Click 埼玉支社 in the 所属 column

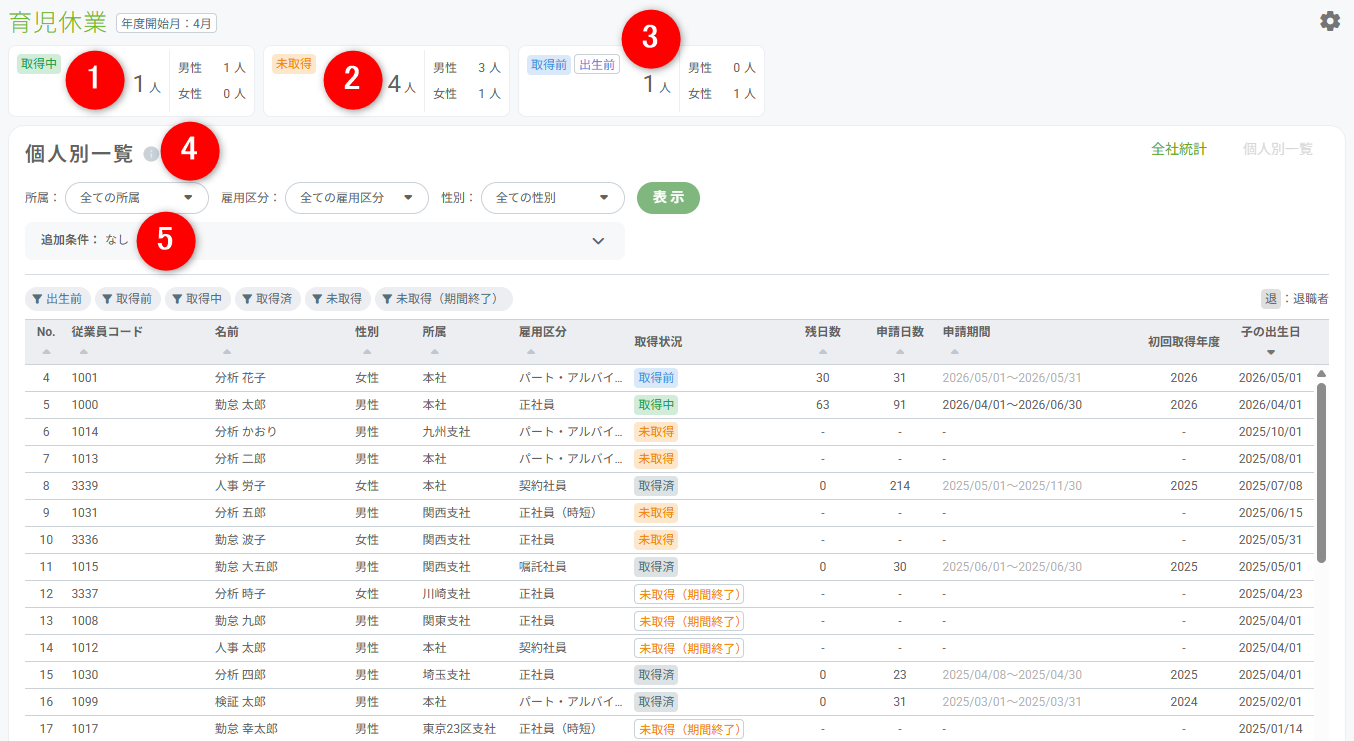[x=446, y=675]
